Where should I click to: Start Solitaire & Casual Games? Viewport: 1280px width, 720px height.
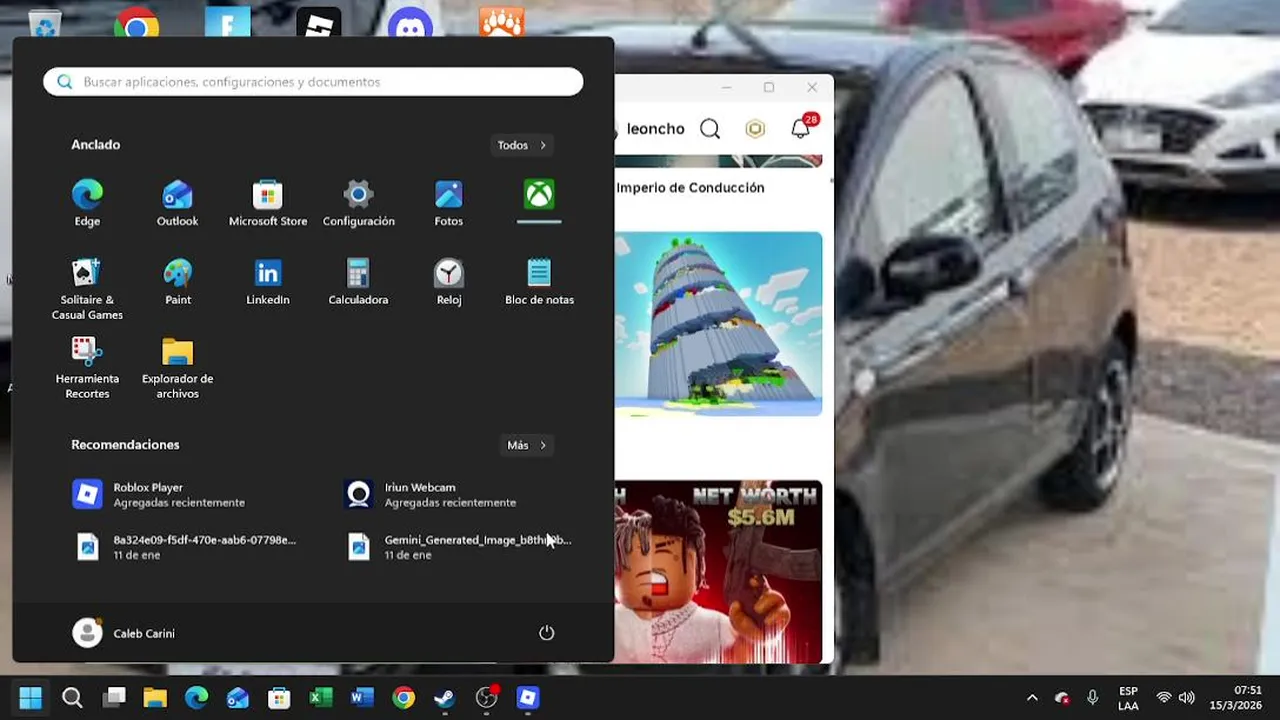pyautogui.click(x=87, y=289)
